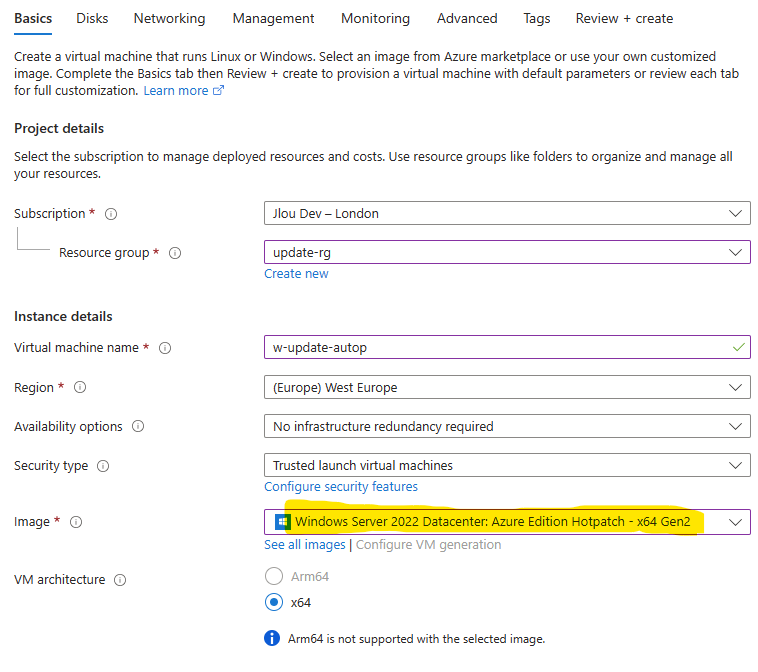Click the 'Arm64 is not supported' message
Screen dimensions: 758x672
click(x=416, y=639)
